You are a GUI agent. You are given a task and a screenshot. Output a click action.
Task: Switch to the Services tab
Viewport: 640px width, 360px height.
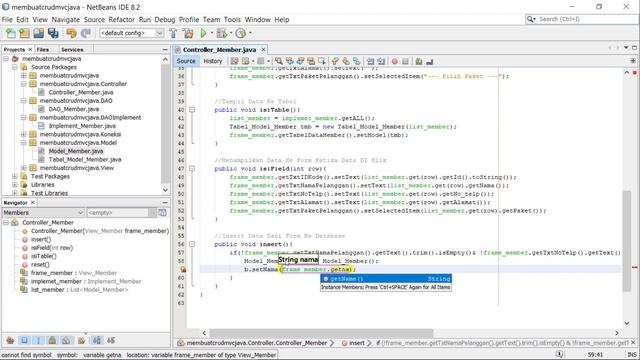[72, 49]
